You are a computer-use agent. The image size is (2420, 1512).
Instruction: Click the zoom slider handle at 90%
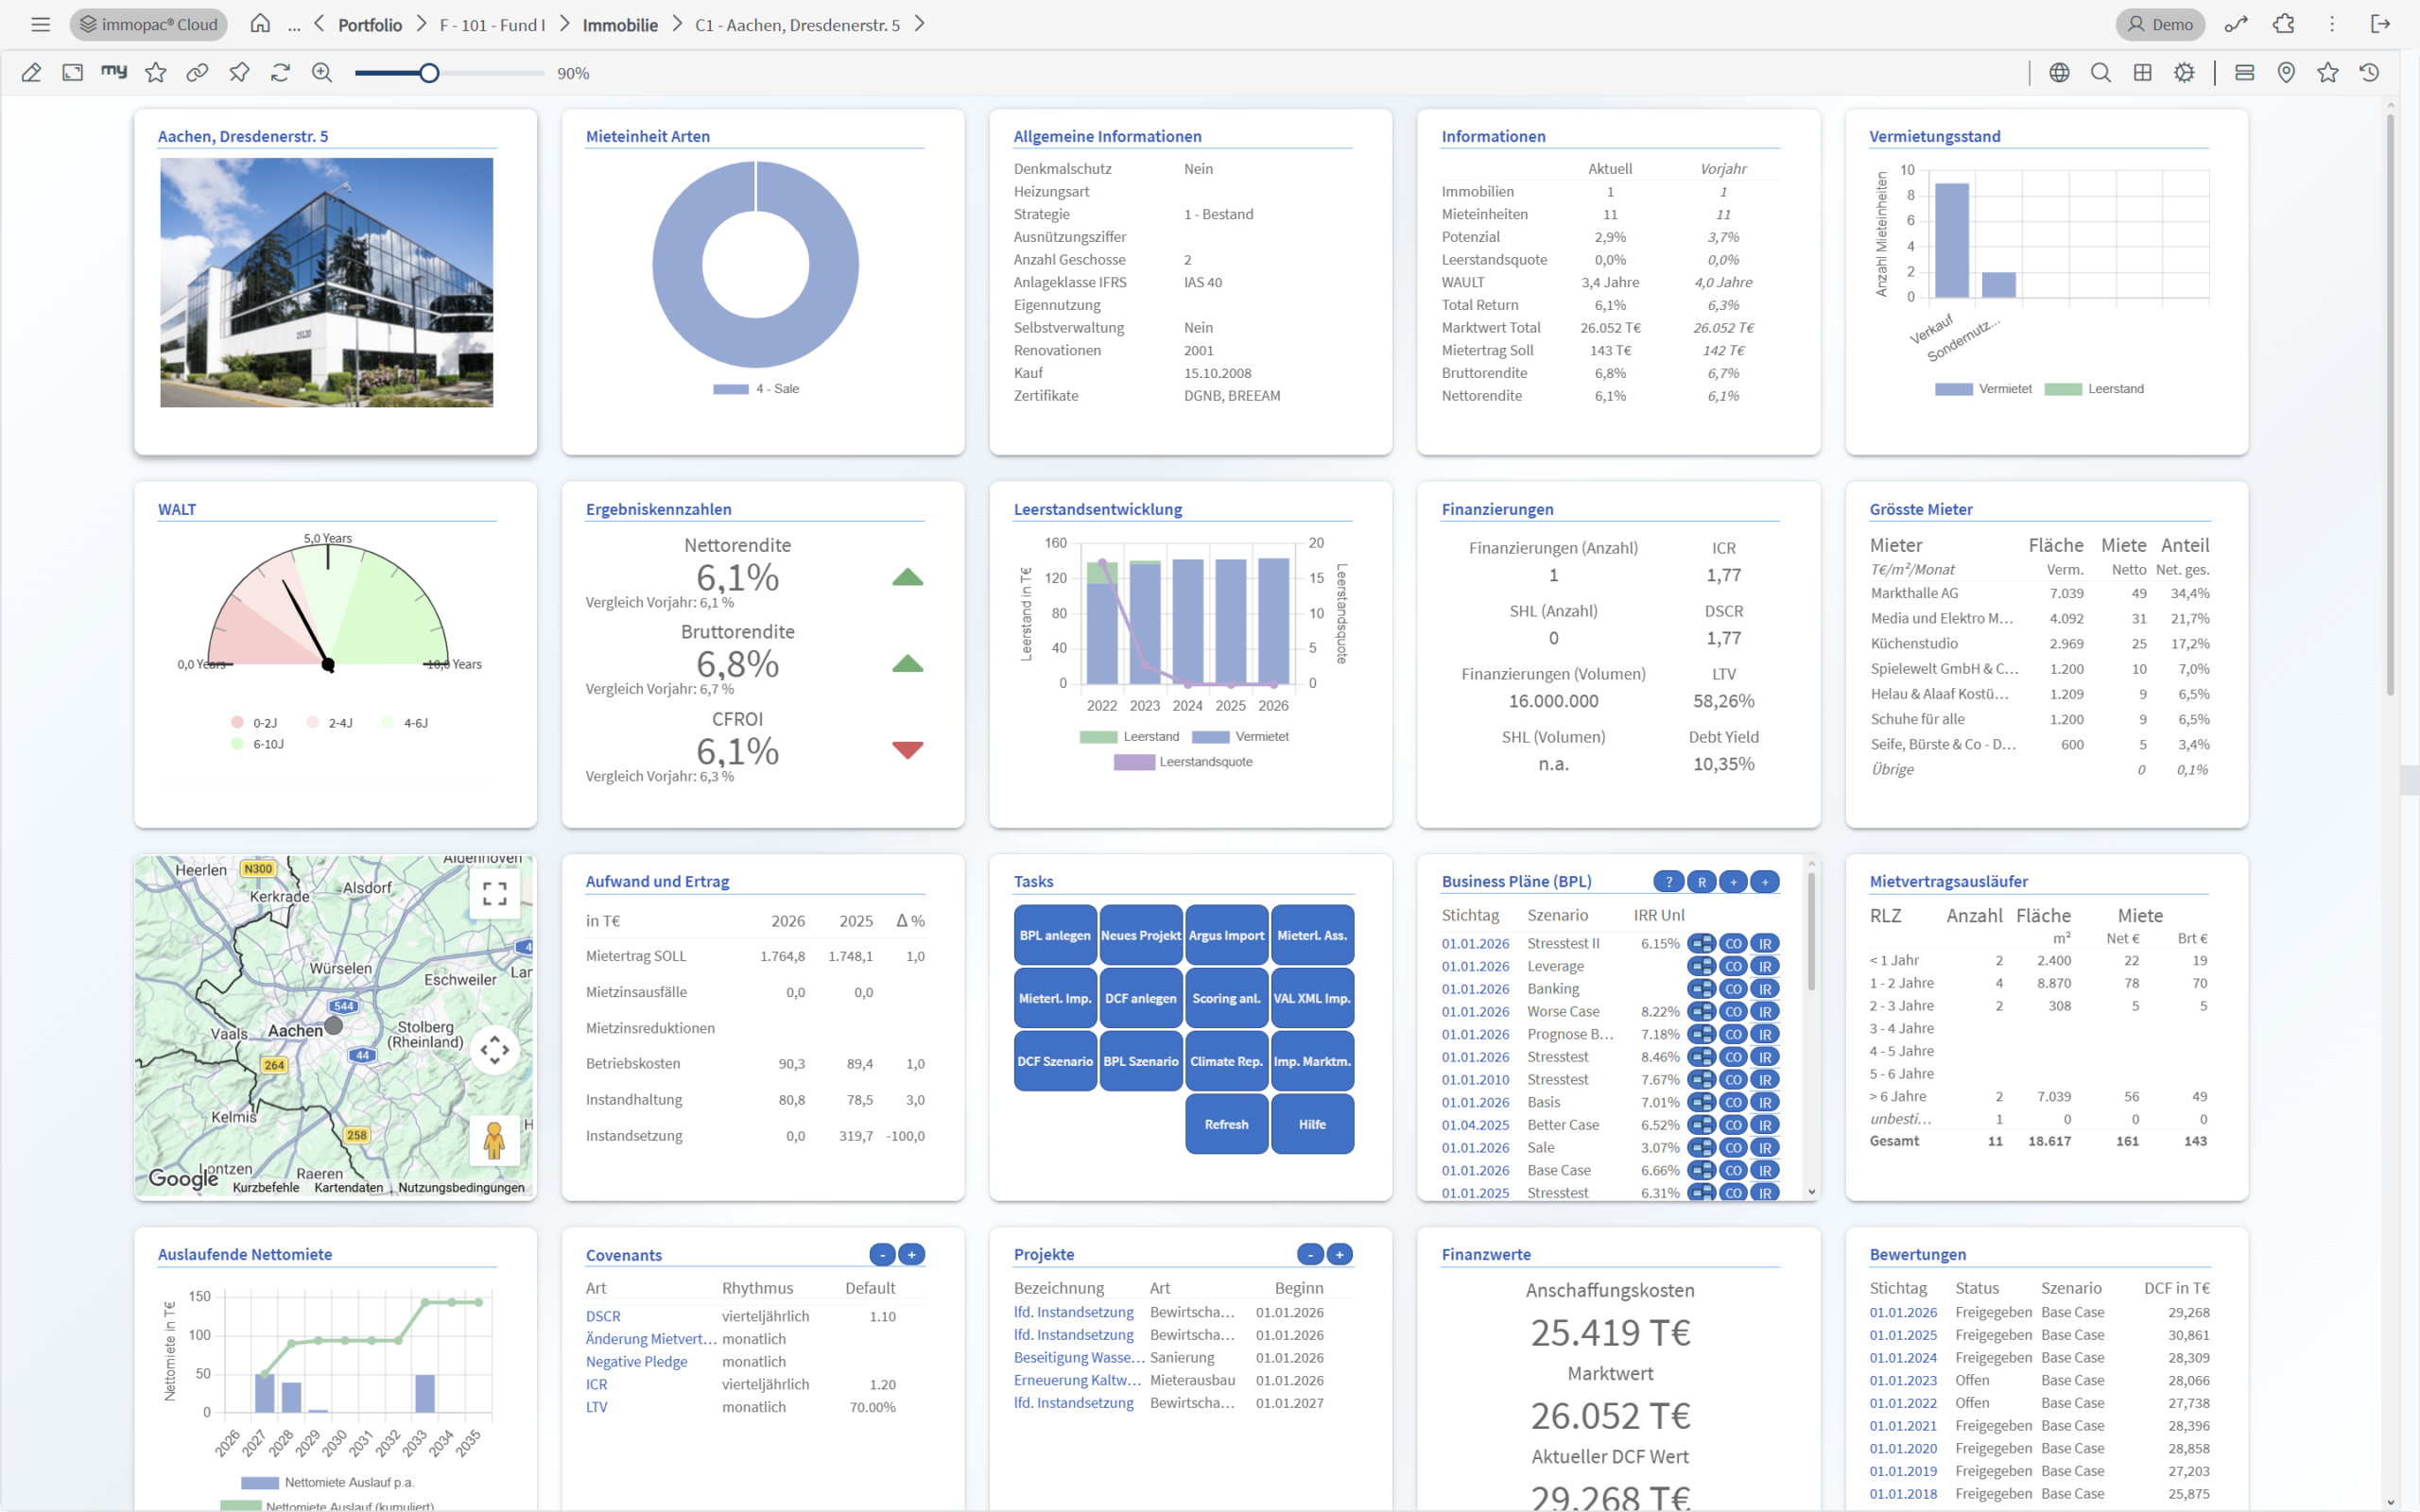(429, 73)
